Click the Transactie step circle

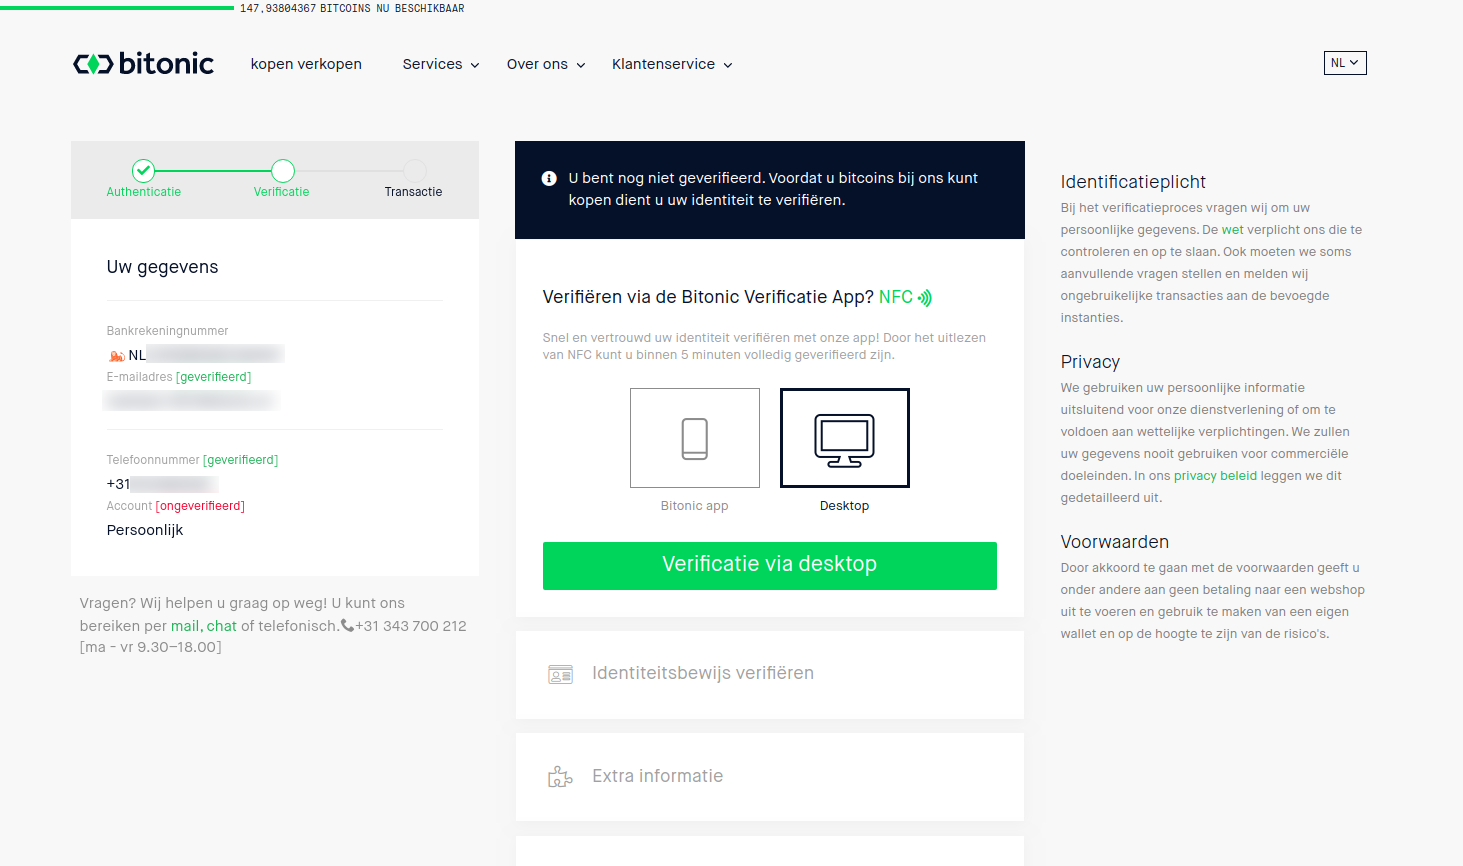[x=415, y=171]
